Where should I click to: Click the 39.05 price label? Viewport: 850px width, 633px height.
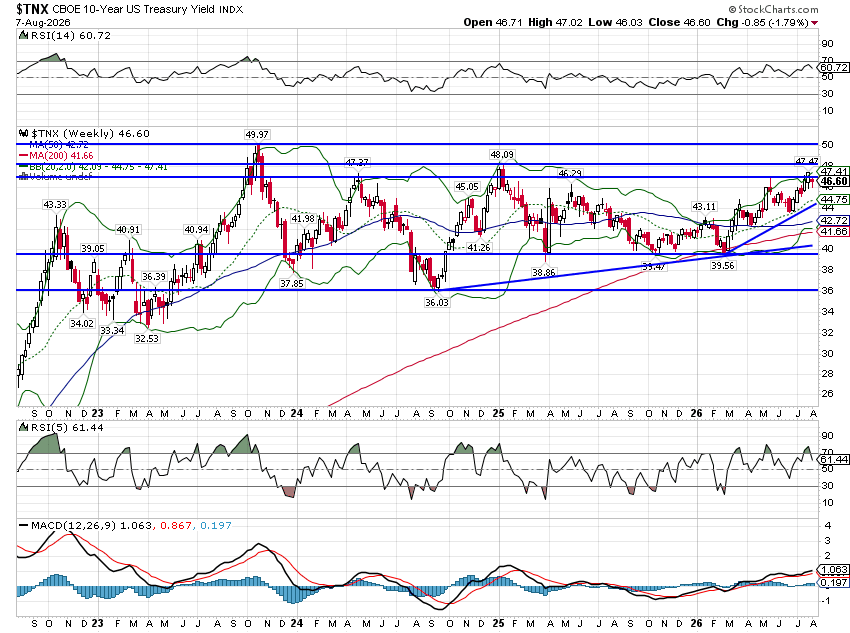tap(93, 248)
